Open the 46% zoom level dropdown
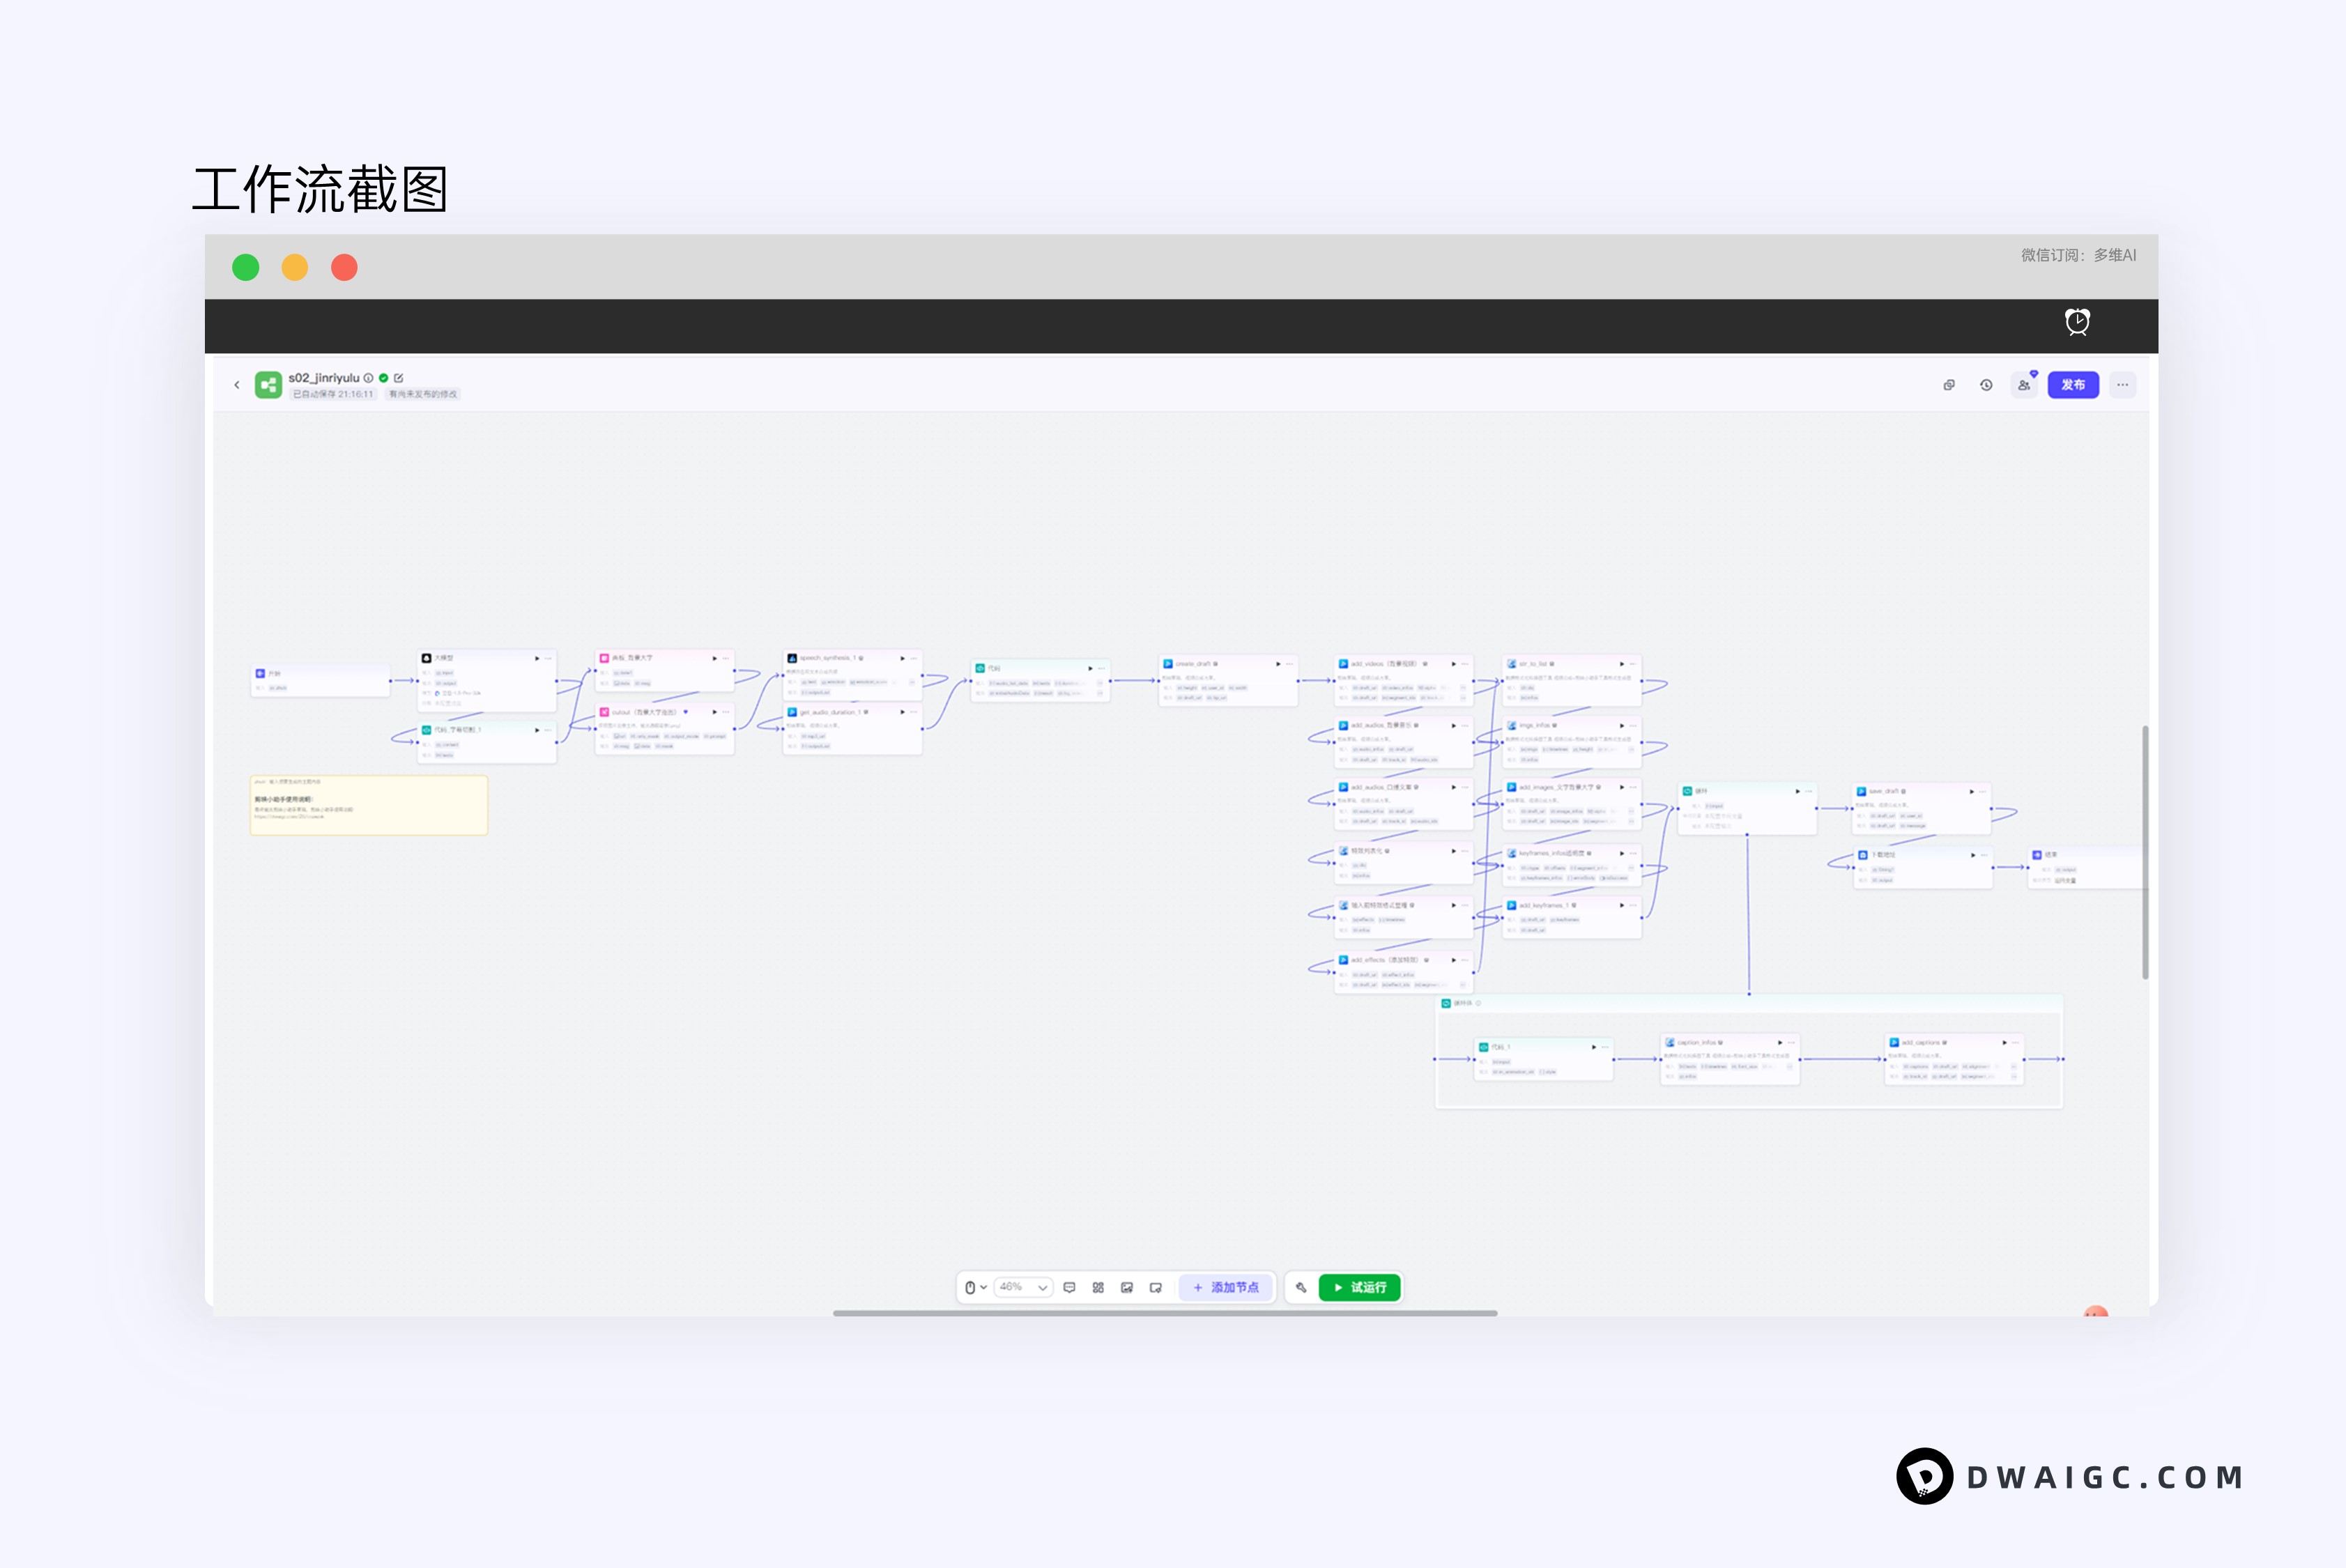The height and width of the screenshot is (1568, 2346). coord(1023,1288)
